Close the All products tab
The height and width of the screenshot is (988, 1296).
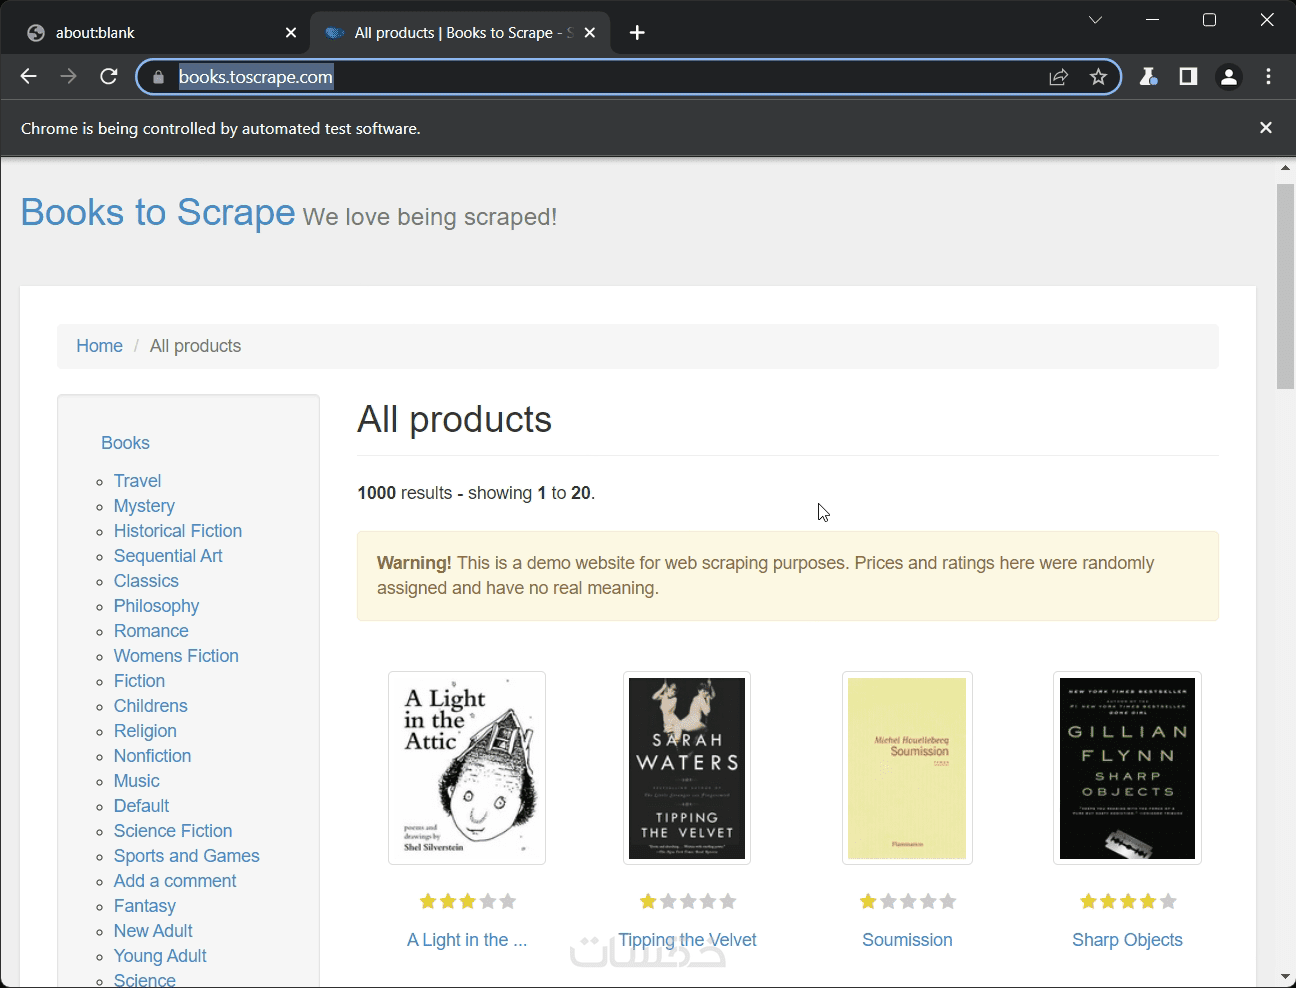pos(590,33)
